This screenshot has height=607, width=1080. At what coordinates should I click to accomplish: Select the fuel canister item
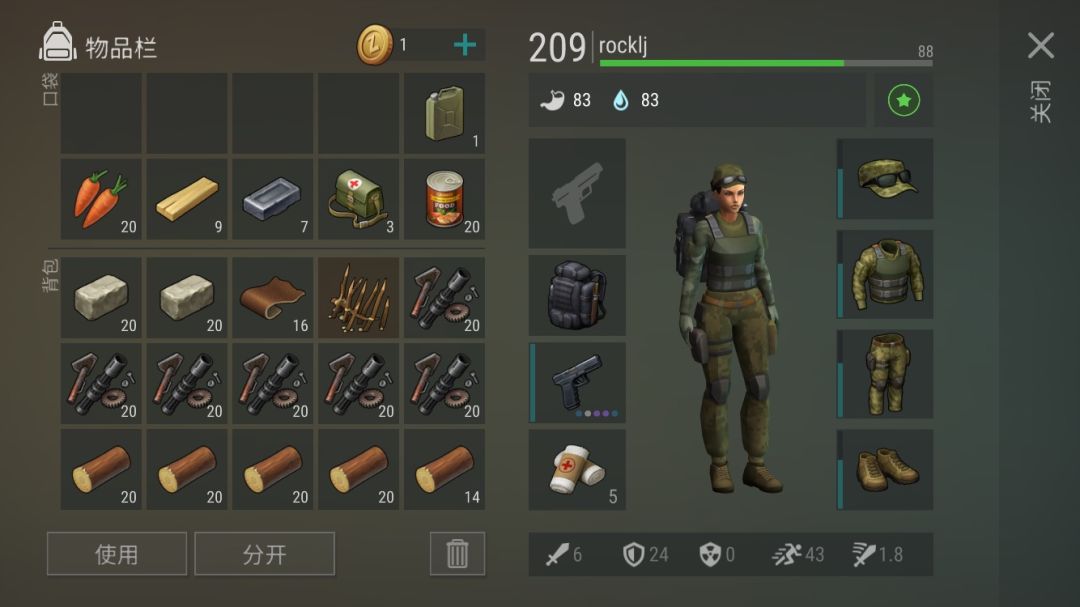(x=444, y=114)
